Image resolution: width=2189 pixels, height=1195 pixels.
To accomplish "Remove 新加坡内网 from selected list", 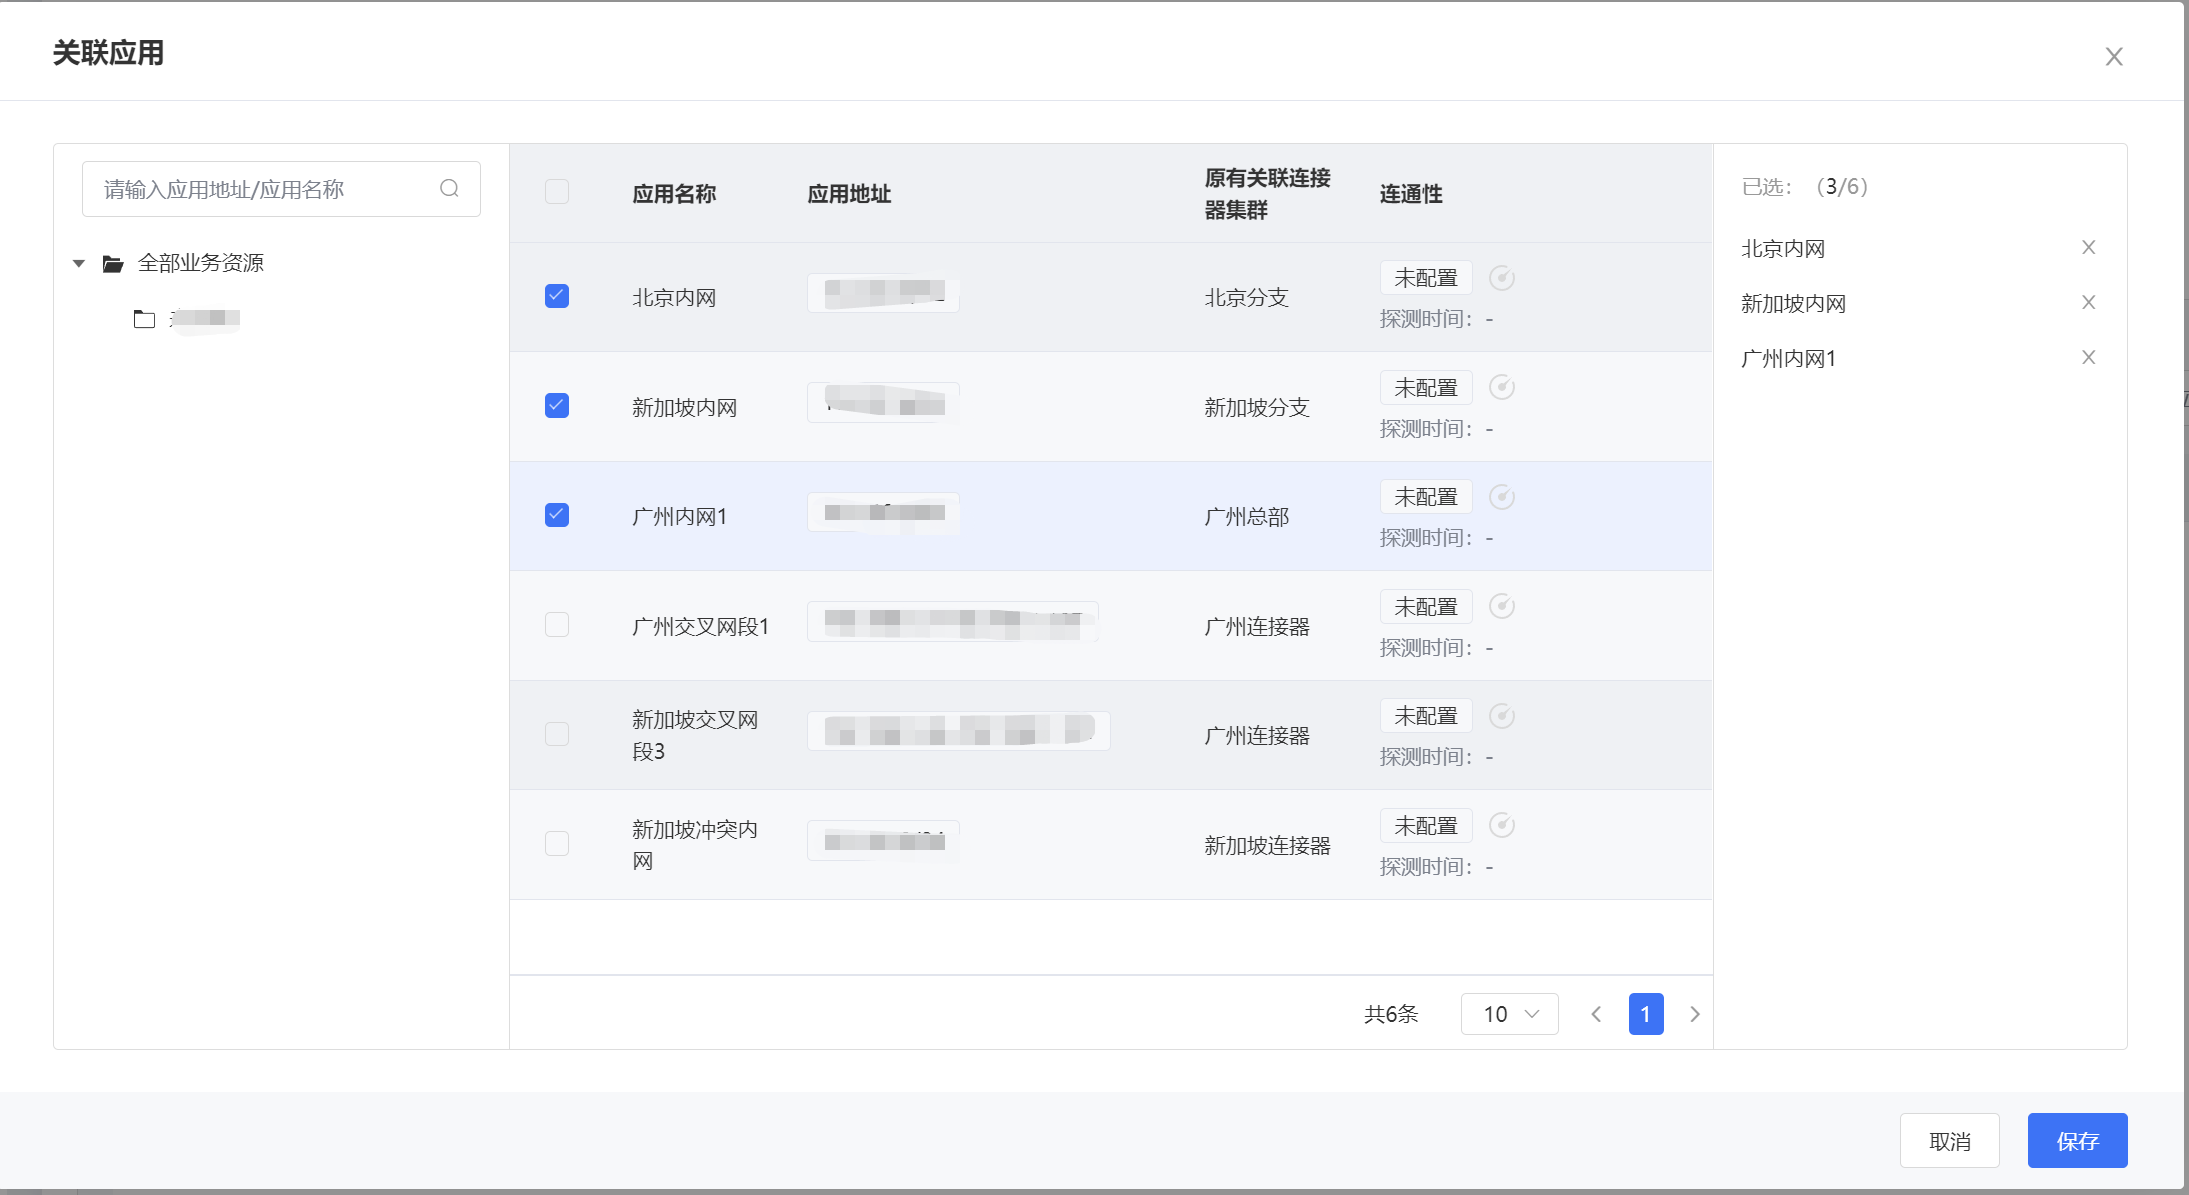I will pos(2088,302).
